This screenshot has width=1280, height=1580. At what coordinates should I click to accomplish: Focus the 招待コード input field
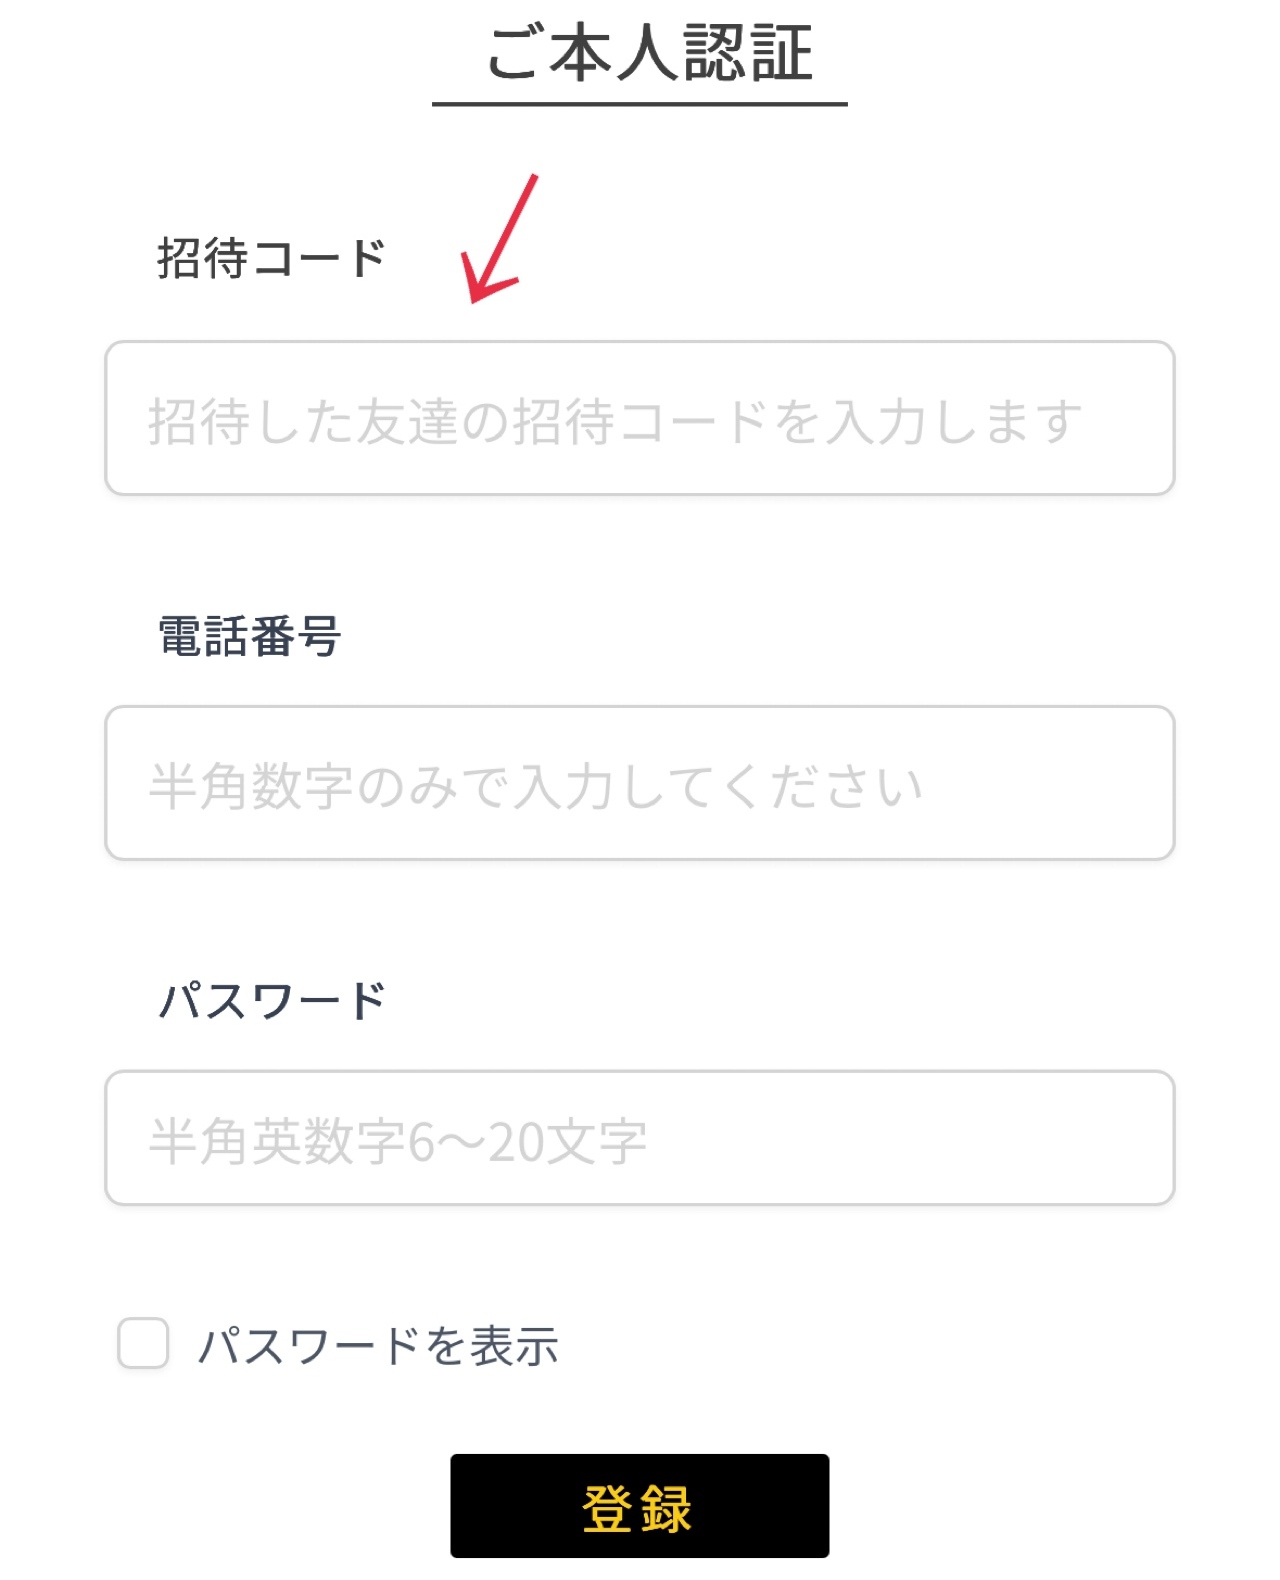pyautogui.click(x=640, y=418)
